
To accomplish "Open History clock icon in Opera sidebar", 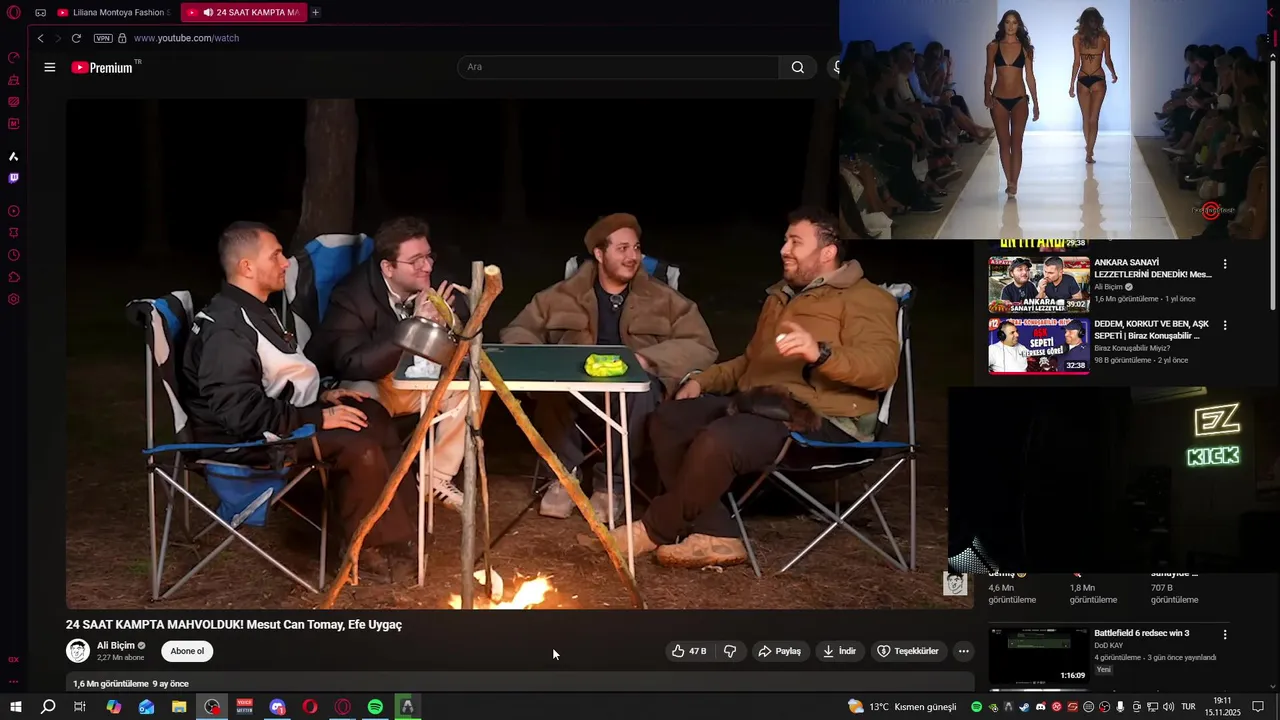I will tap(14, 255).
